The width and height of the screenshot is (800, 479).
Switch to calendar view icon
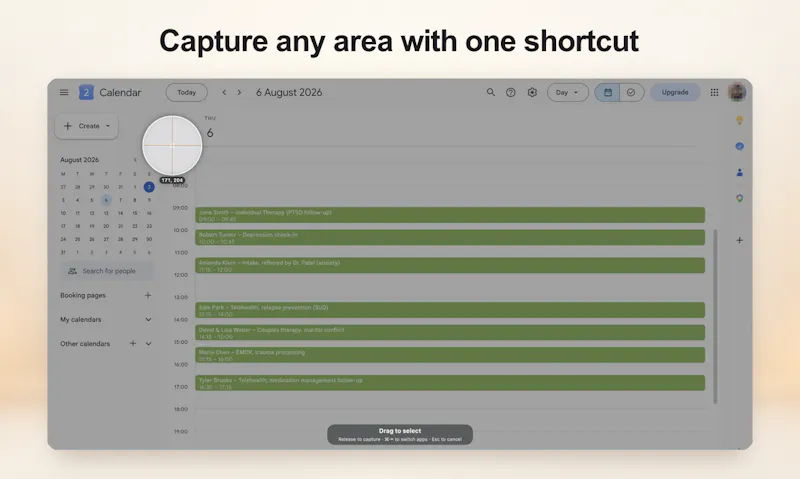(x=608, y=92)
